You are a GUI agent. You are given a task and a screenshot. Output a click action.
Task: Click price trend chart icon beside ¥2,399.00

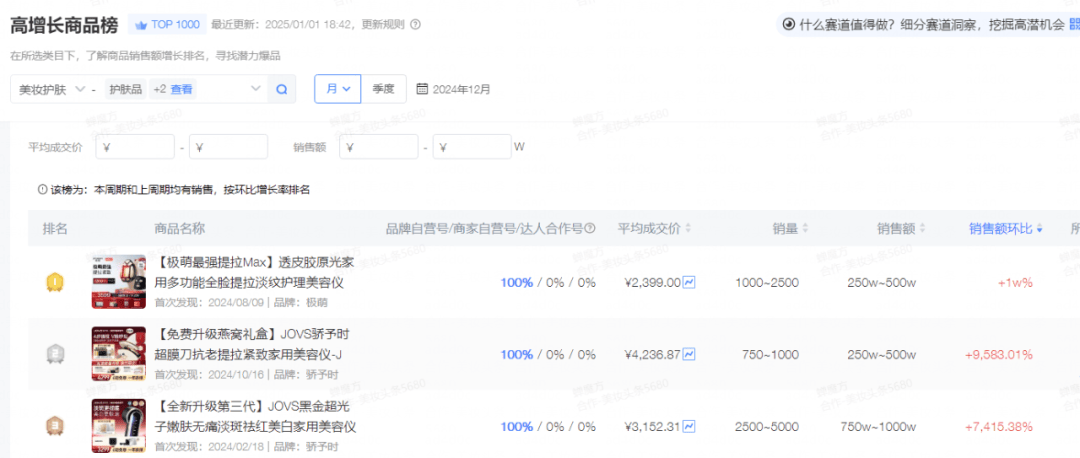pyautogui.click(x=689, y=283)
